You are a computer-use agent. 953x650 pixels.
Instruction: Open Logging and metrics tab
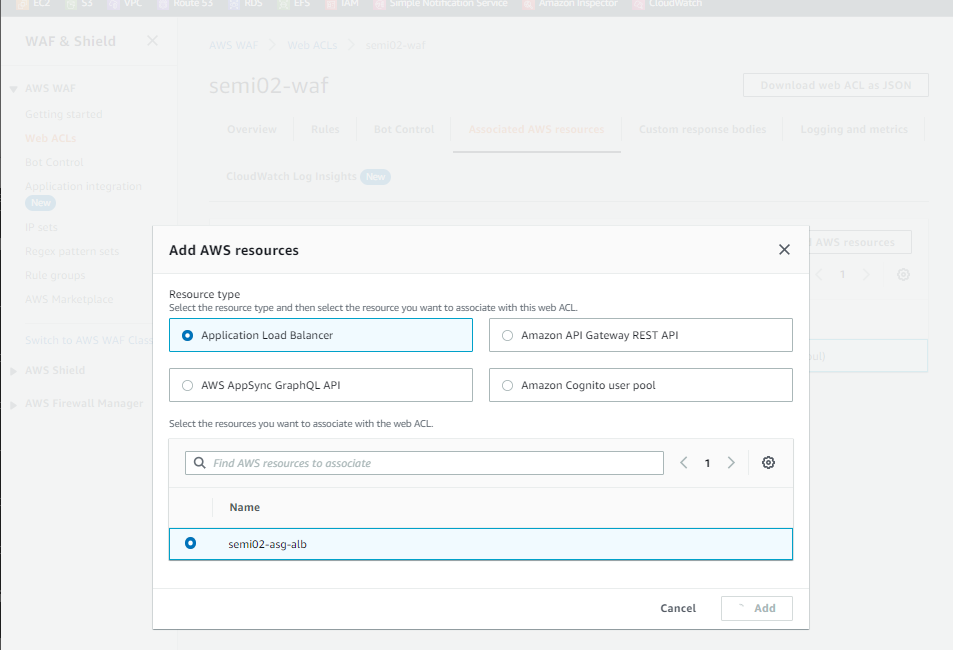pyautogui.click(x=854, y=129)
